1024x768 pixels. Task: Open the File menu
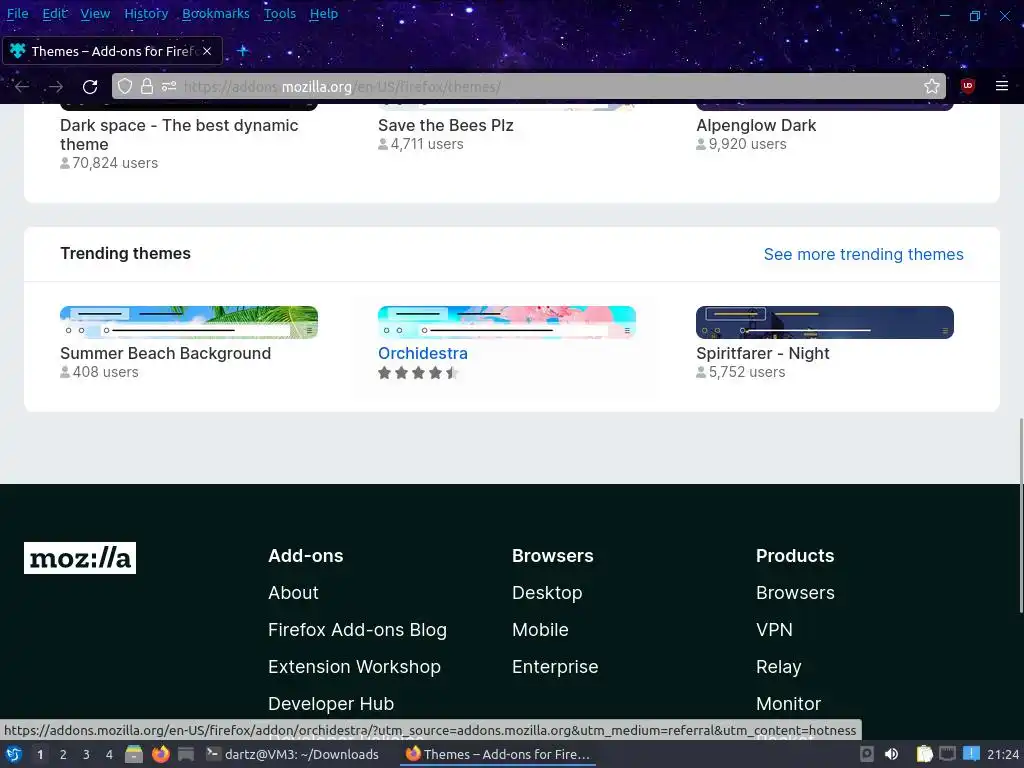point(18,13)
